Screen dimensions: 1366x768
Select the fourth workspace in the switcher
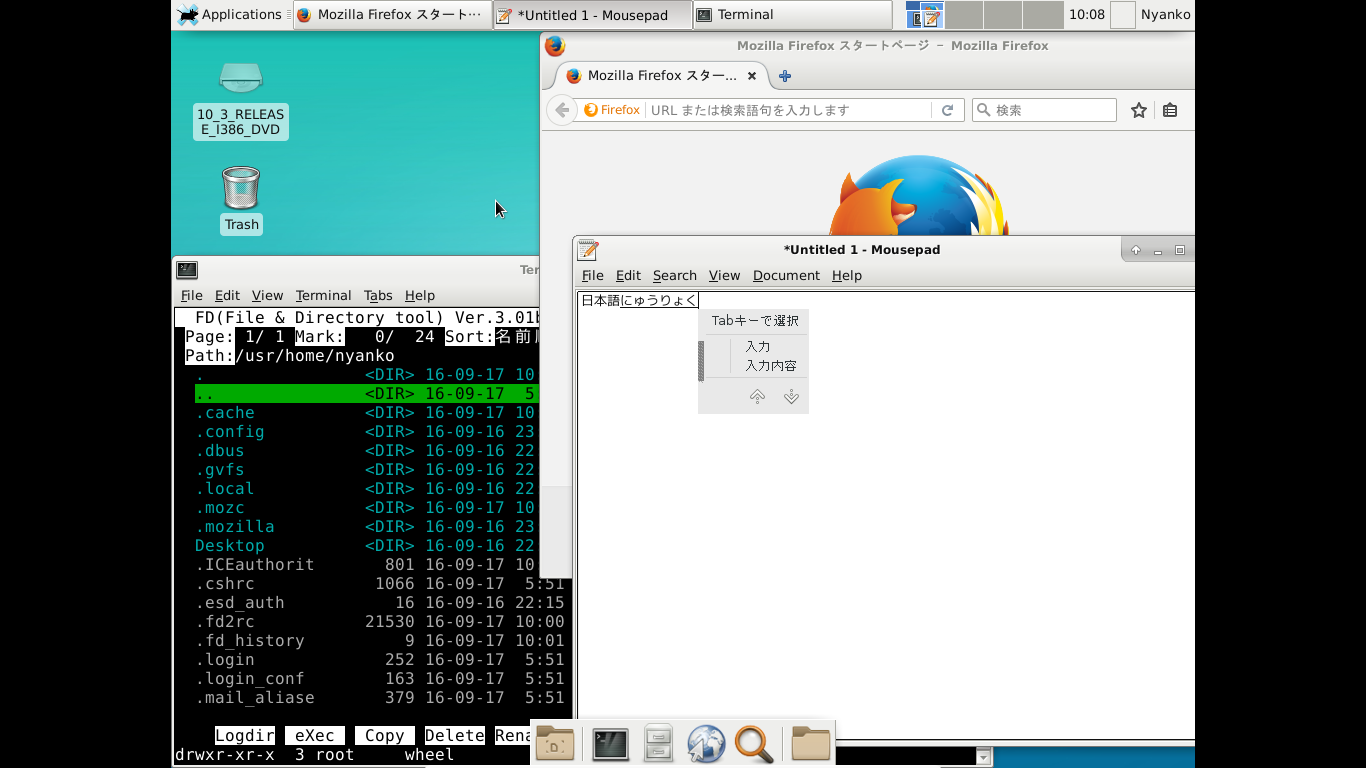(x=1043, y=15)
